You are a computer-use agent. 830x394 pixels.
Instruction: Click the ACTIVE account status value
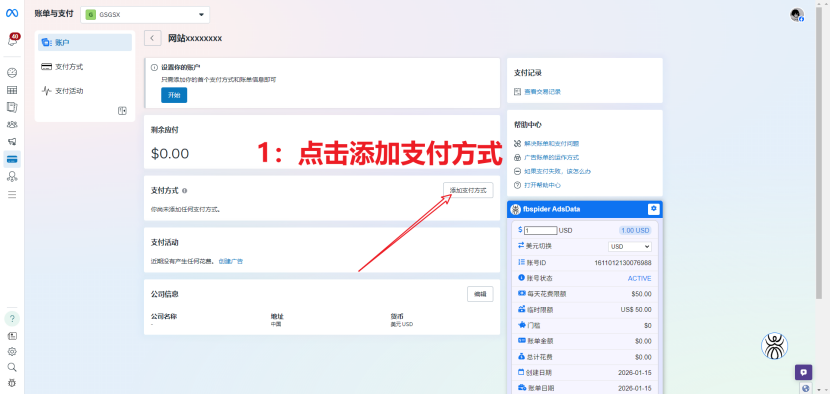(x=639, y=278)
